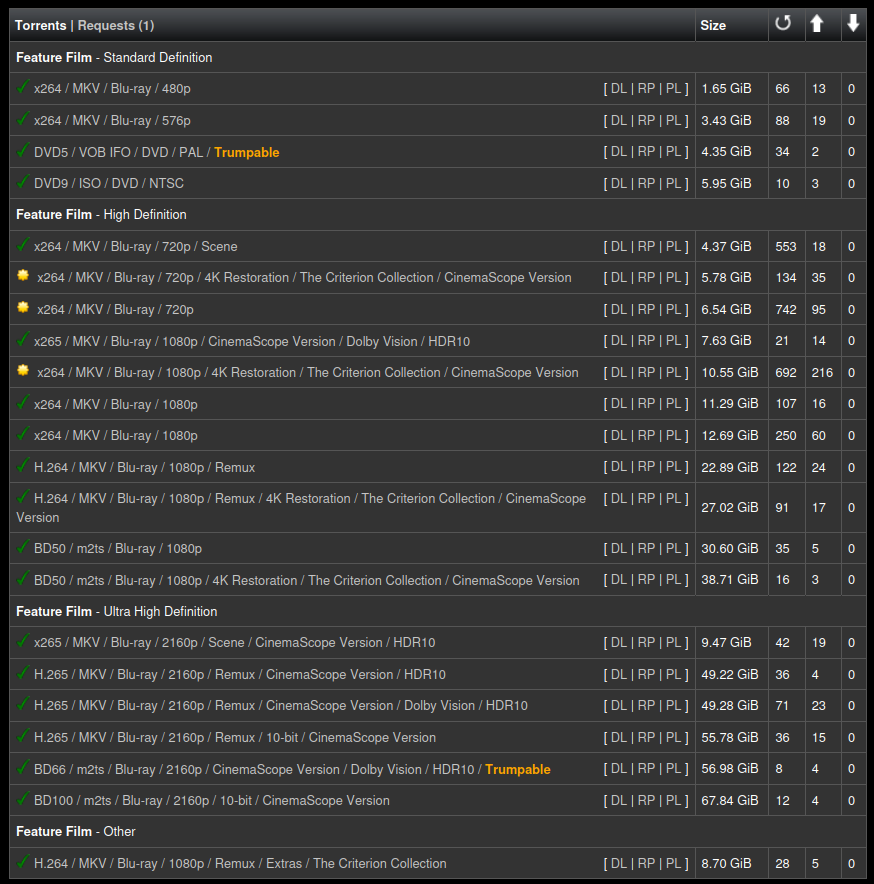Click the checkmark beside the Extras 8.70 GiB torrent
Viewport: 874px width, 884px height.
click(x=23, y=861)
